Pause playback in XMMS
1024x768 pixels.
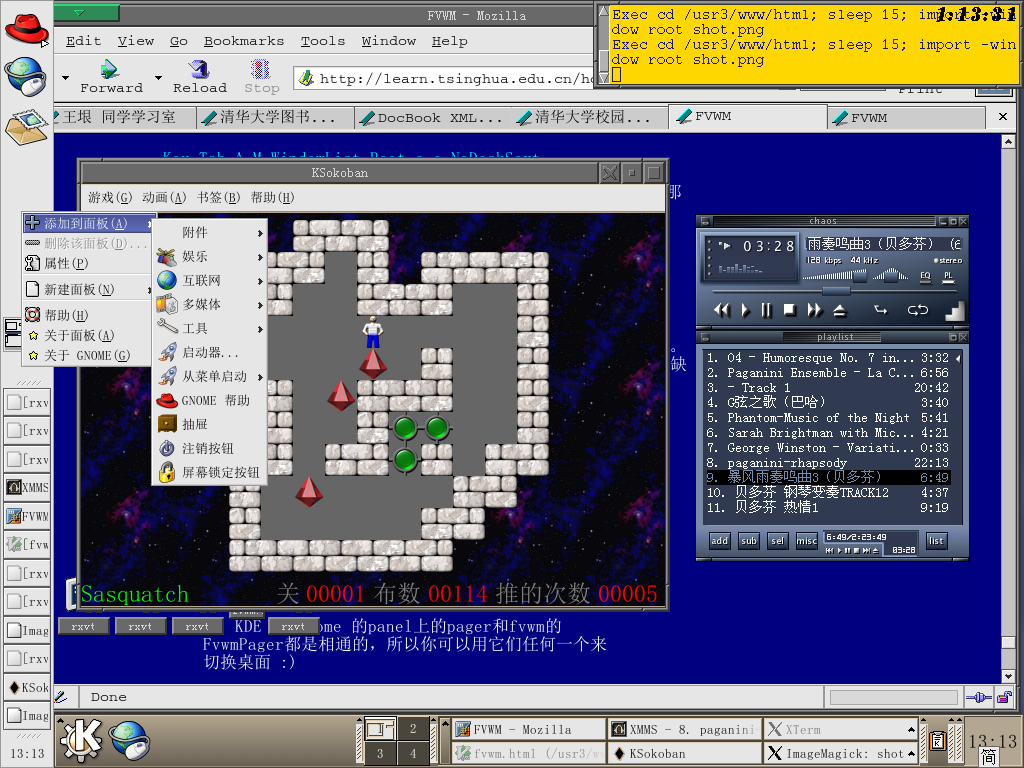point(767,311)
